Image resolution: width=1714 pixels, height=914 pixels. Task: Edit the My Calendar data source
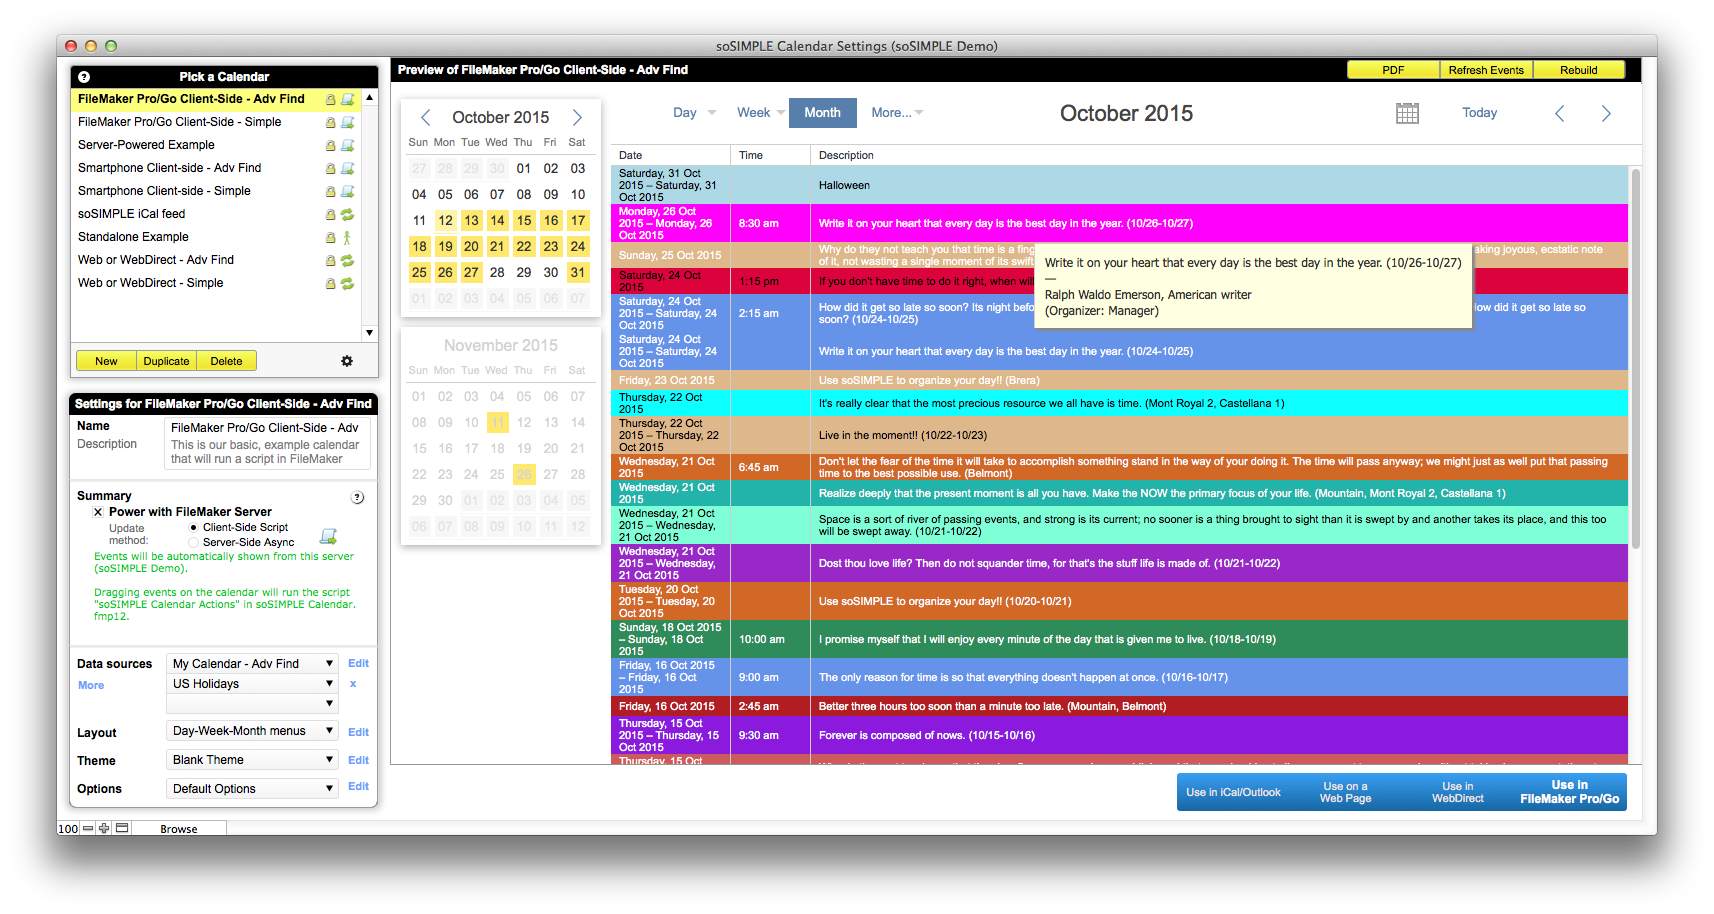(358, 663)
